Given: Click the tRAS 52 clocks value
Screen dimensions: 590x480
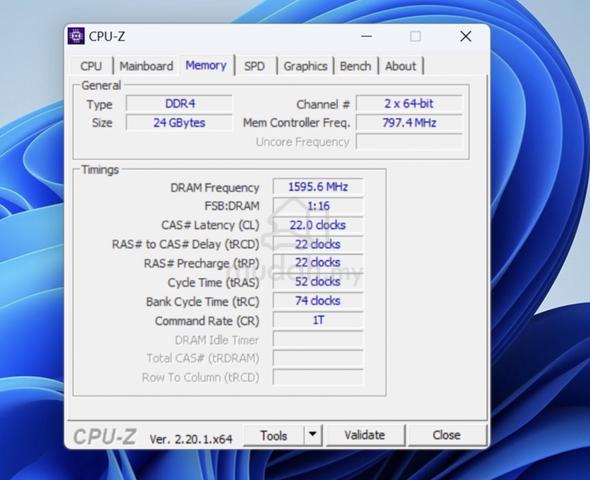Looking at the screenshot, I should pos(318,282).
